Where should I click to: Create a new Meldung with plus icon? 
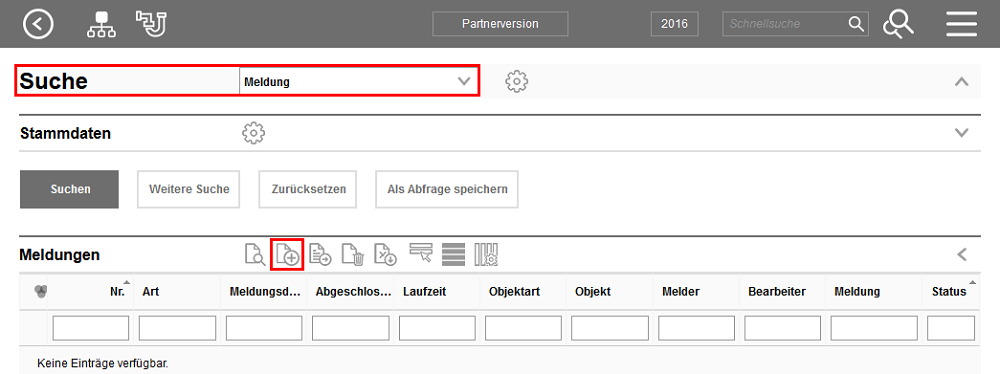pos(287,254)
